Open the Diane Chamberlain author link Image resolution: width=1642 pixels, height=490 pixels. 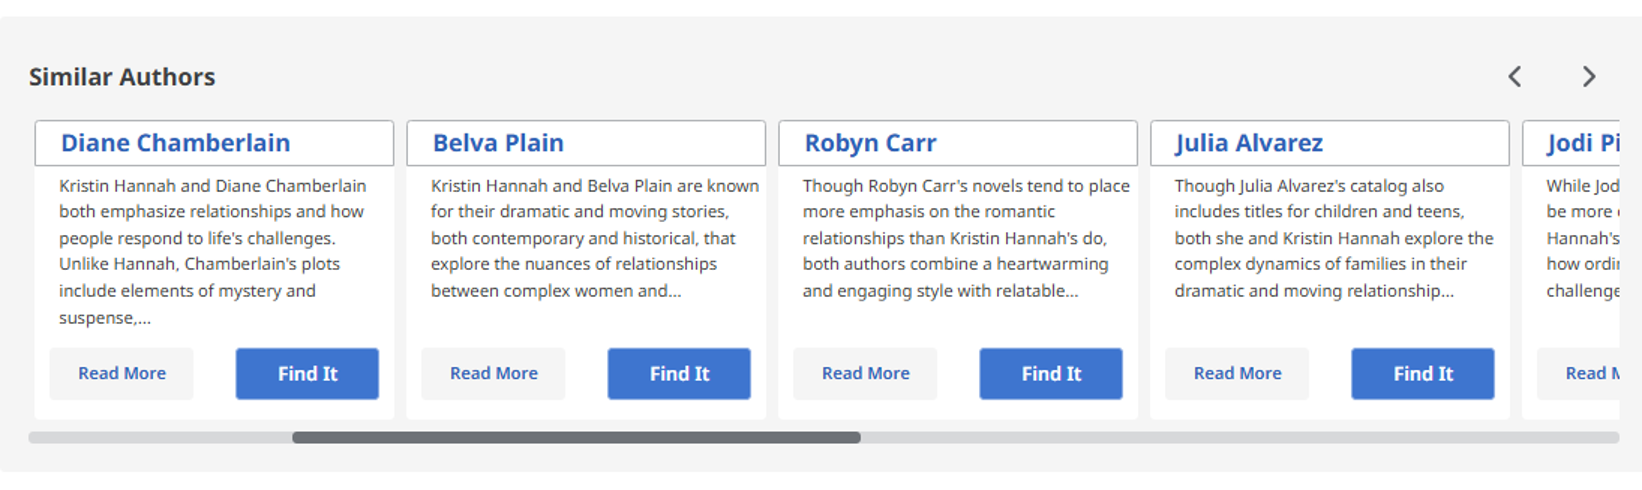(175, 143)
